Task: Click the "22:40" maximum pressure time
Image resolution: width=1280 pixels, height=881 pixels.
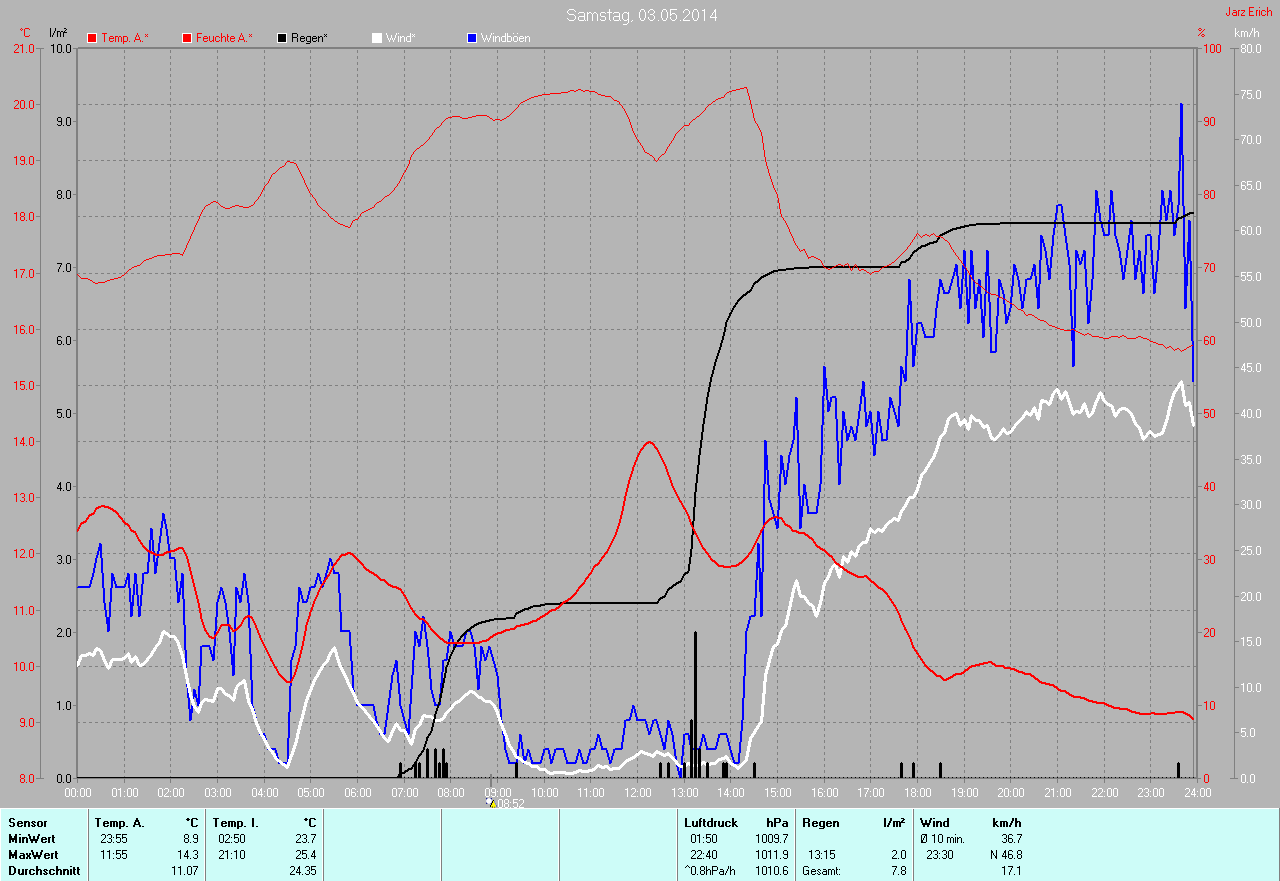Action: click(x=704, y=855)
